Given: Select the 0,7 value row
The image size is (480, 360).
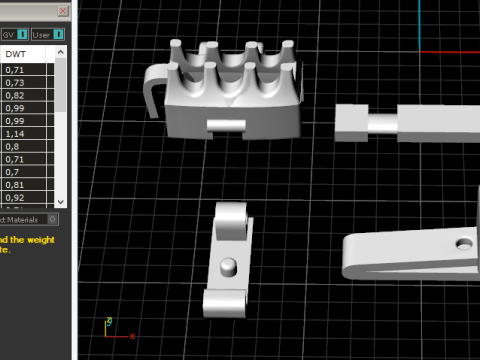Looking at the screenshot, I should click(x=23, y=172).
